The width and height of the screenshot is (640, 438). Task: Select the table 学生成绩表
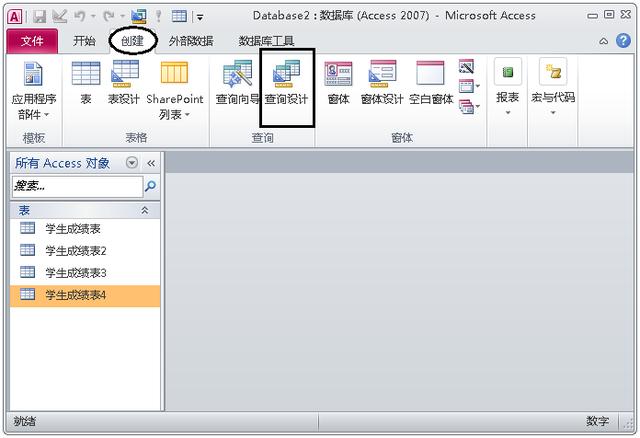coord(85,229)
